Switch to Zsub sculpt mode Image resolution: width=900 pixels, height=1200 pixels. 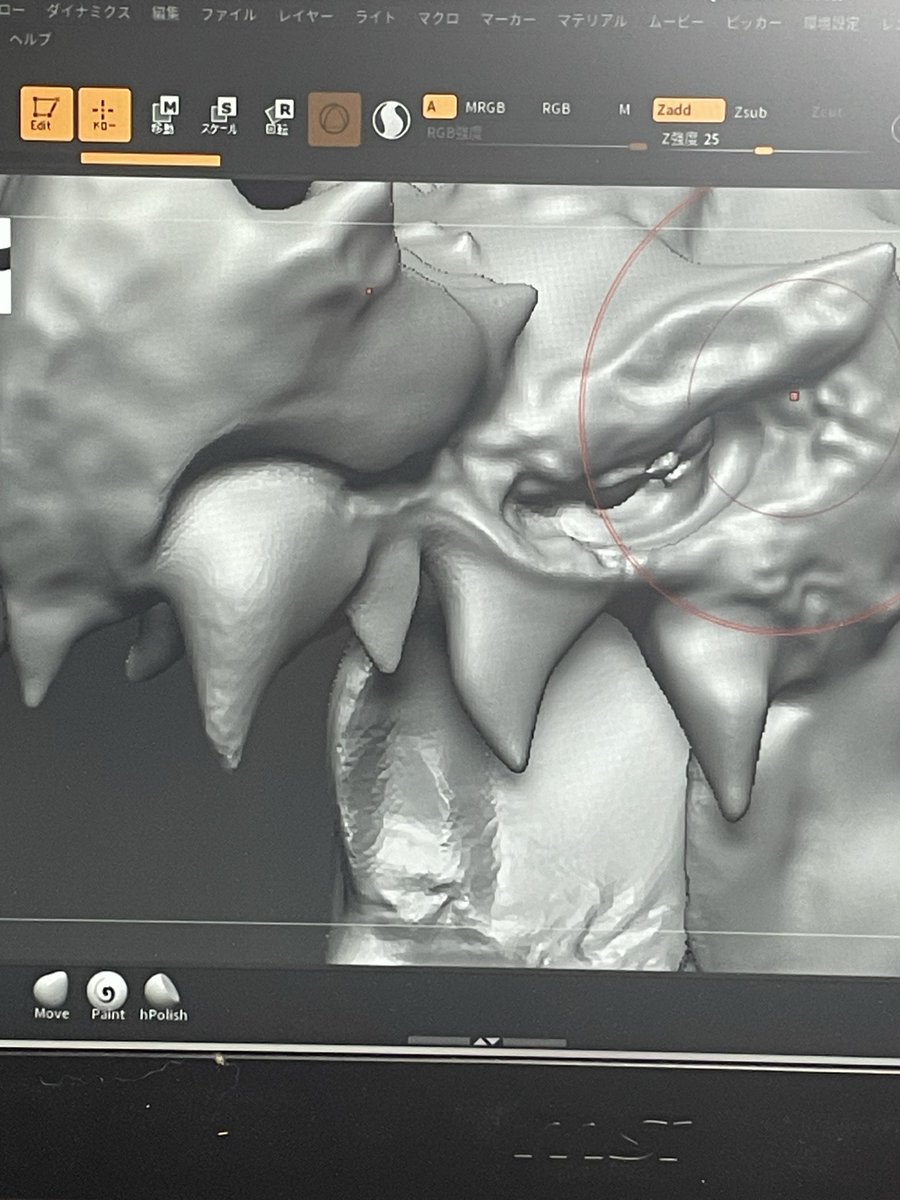click(750, 112)
